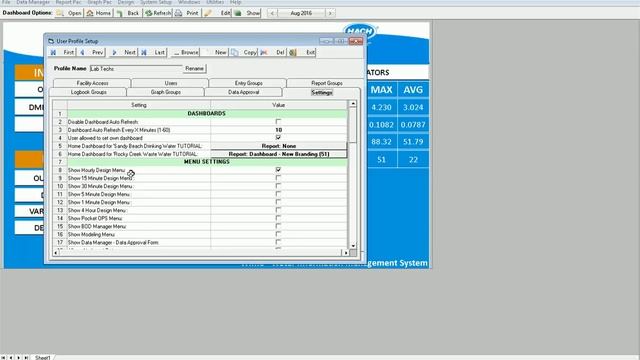This screenshot has width=640, height=360.
Task: Enable Show 30 Minute Design Menu
Action: (278, 186)
